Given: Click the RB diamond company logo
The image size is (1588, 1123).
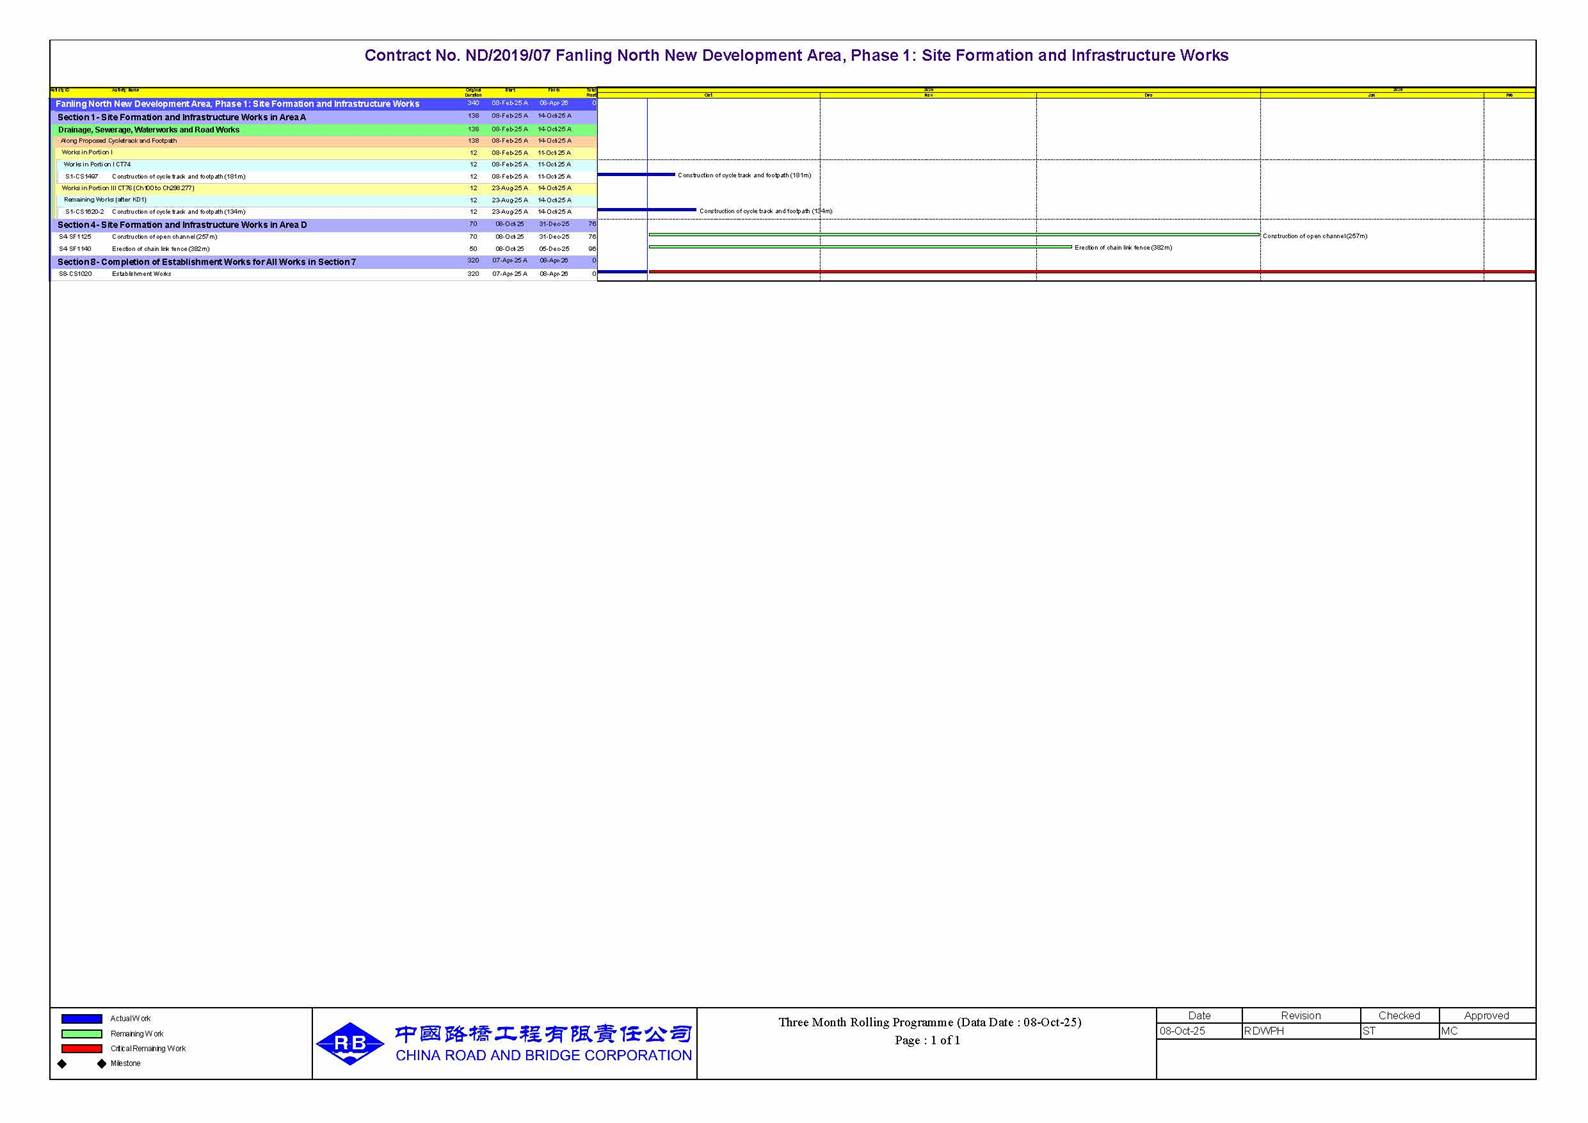Looking at the screenshot, I should pos(350,1043).
